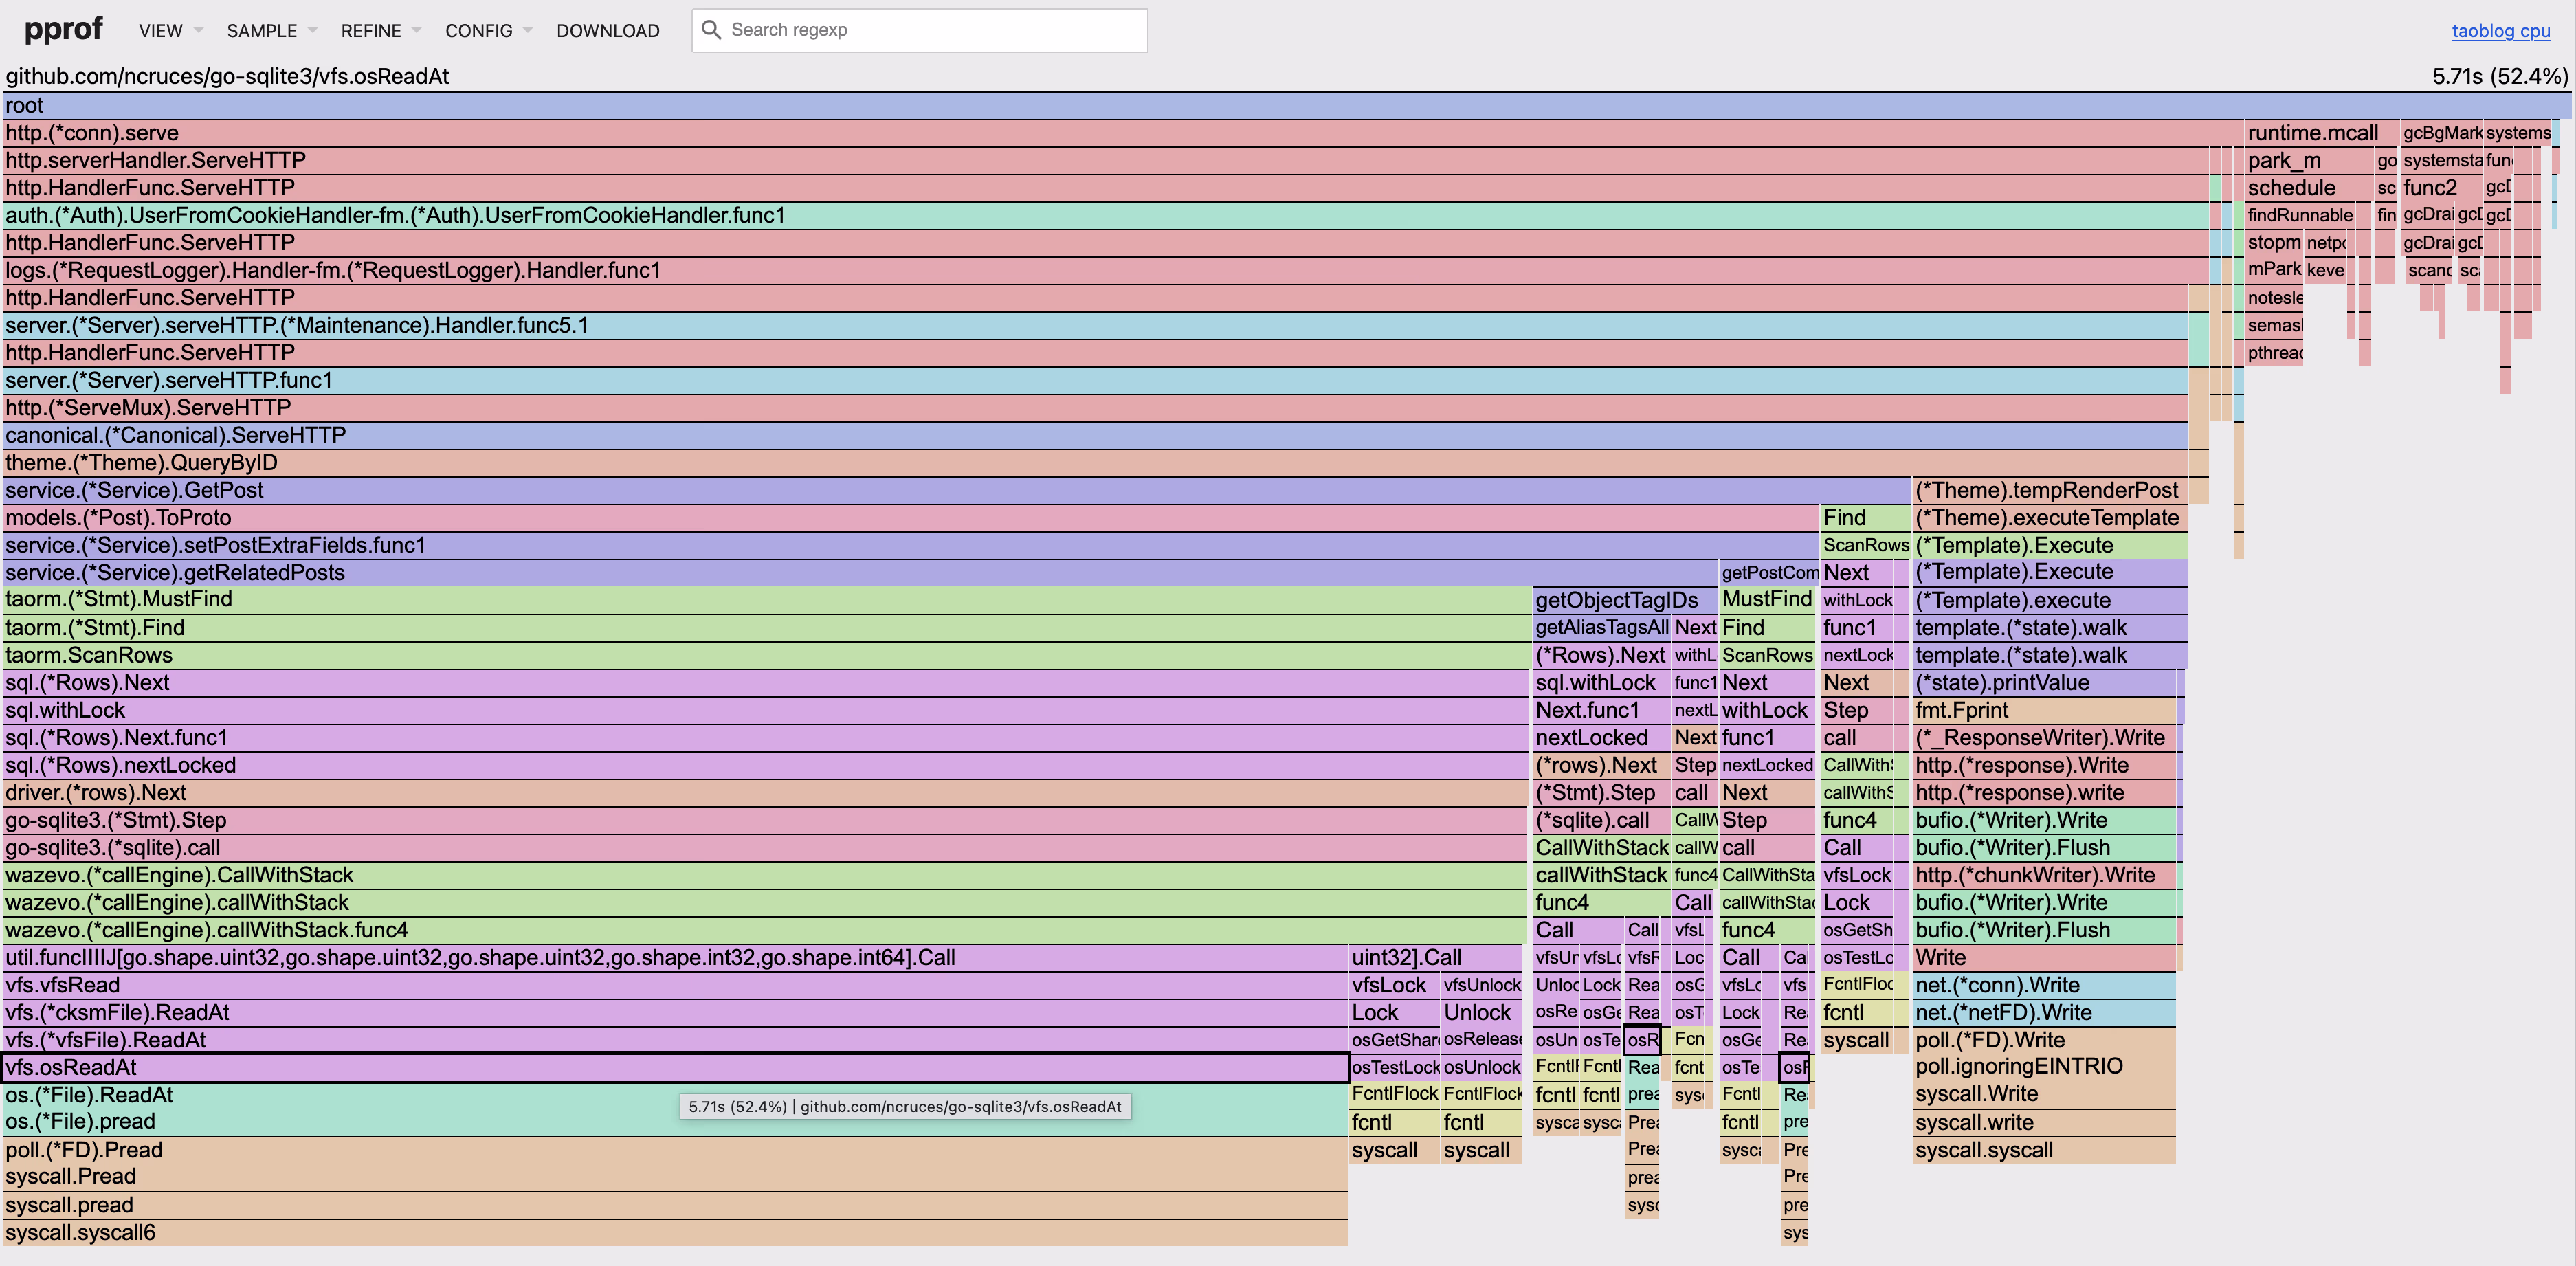Click the DOWNLOAD menu item
This screenshot has height=1266, width=2576.
click(607, 31)
